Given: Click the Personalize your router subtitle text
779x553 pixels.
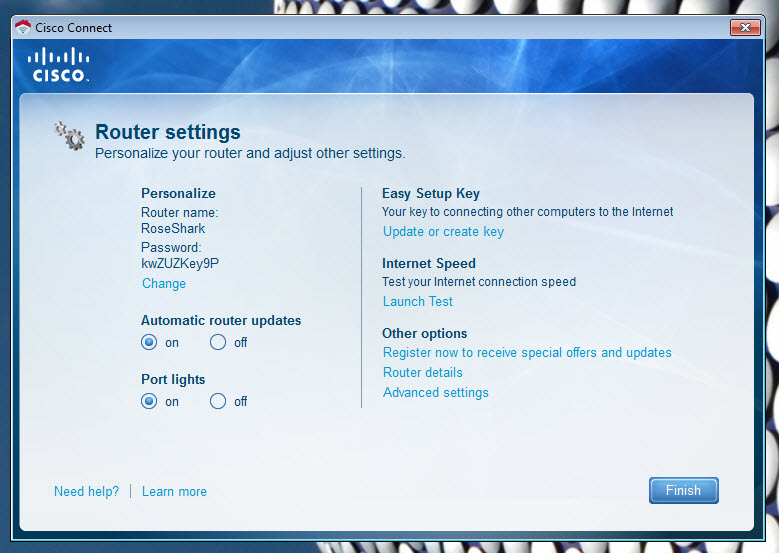Looking at the screenshot, I should (250, 153).
